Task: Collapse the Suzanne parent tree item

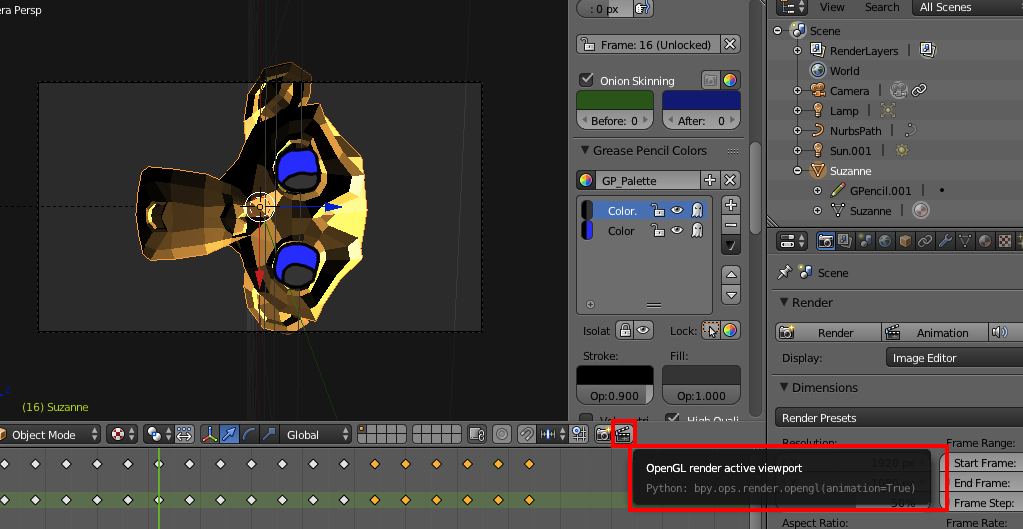Action: 797,171
